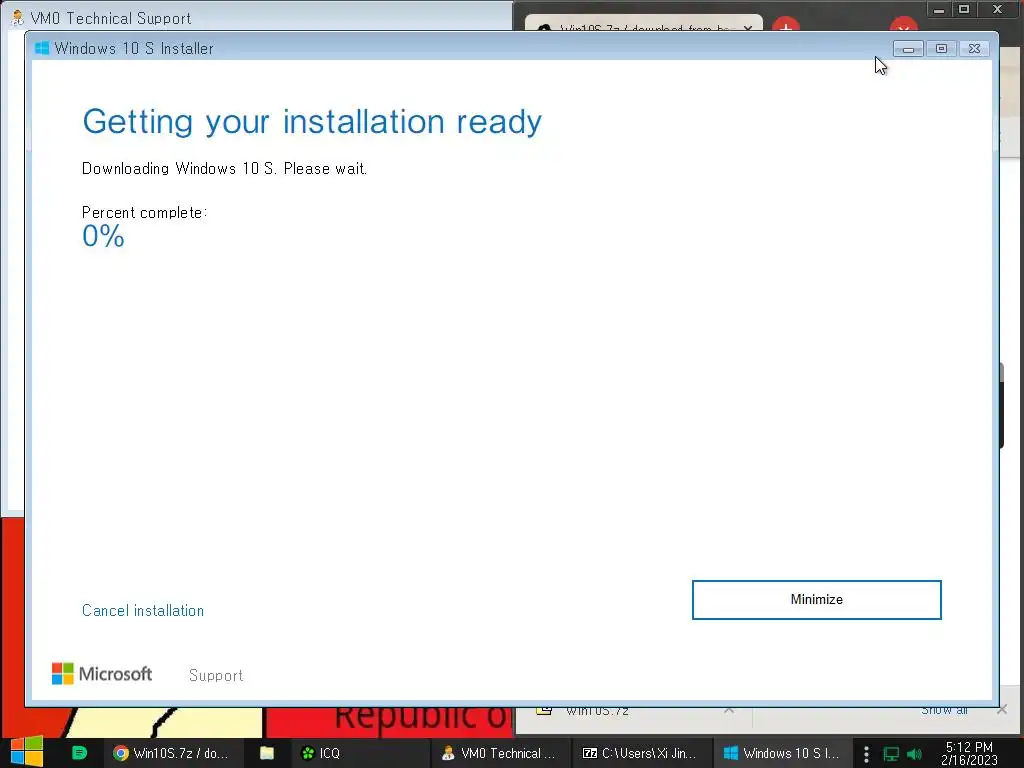Switch to VM0 Technical Support taskbar item
The image size is (1024, 768).
pyautogui.click(x=500, y=753)
